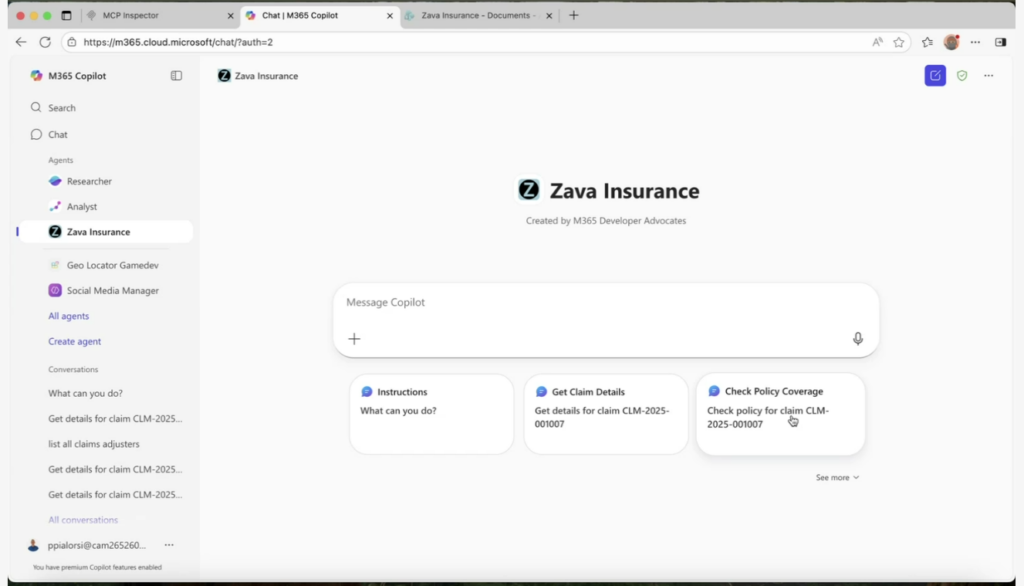Select the Get Claim Details prompt card
Viewport: 1024px width, 586px height.
pyautogui.click(x=606, y=414)
